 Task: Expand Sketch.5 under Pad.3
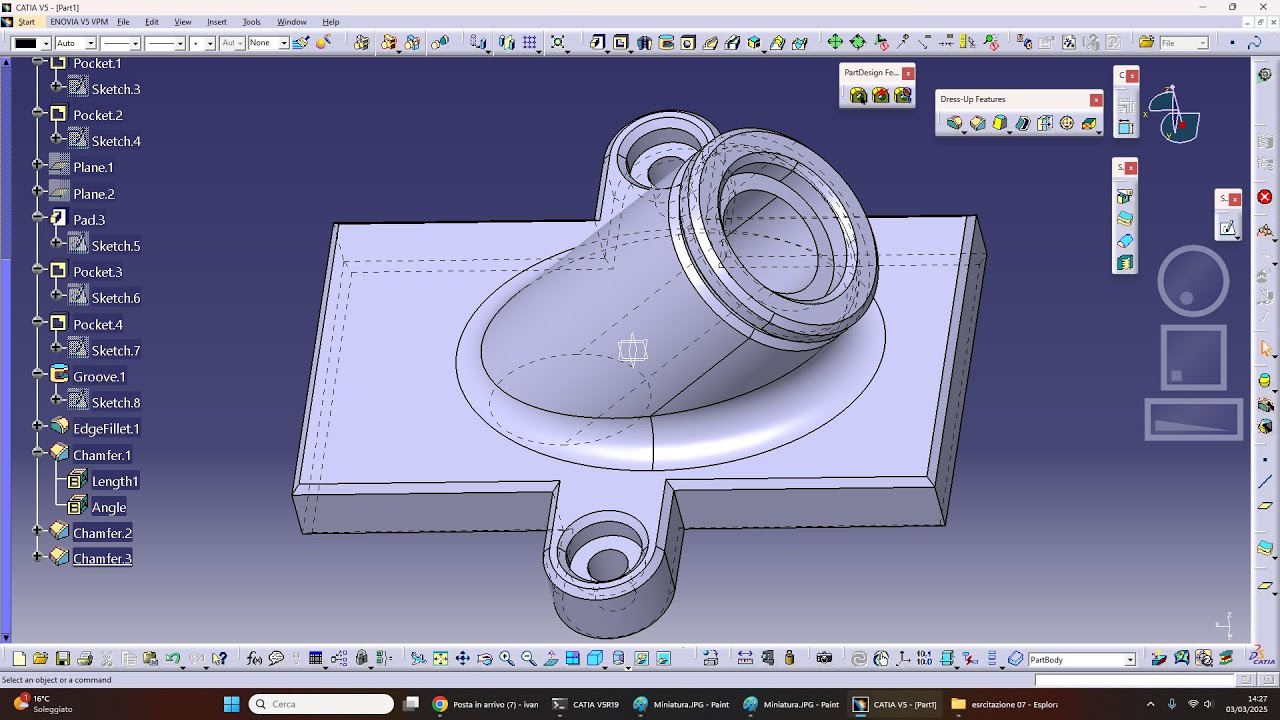[56, 243]
